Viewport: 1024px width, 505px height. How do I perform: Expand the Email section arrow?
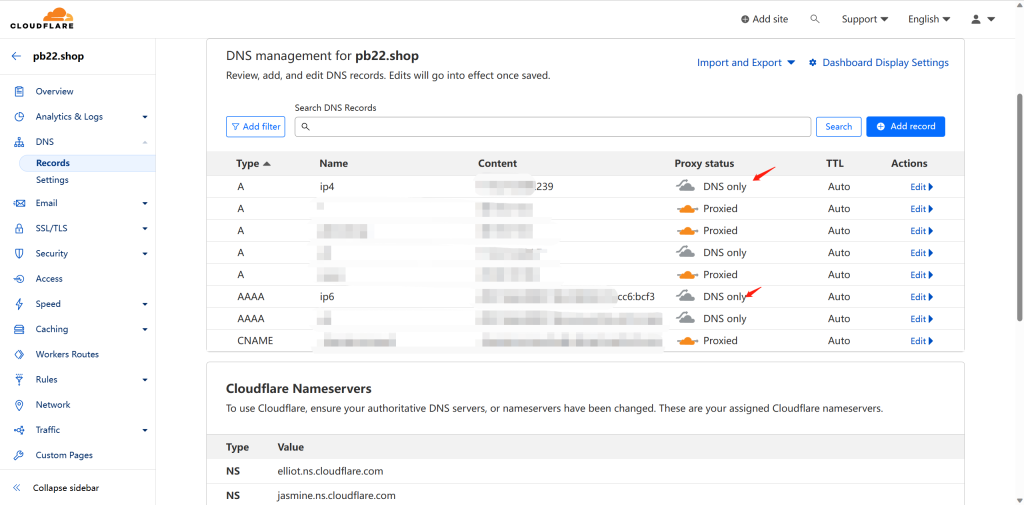pyautogui.click(x=145, y=203)
